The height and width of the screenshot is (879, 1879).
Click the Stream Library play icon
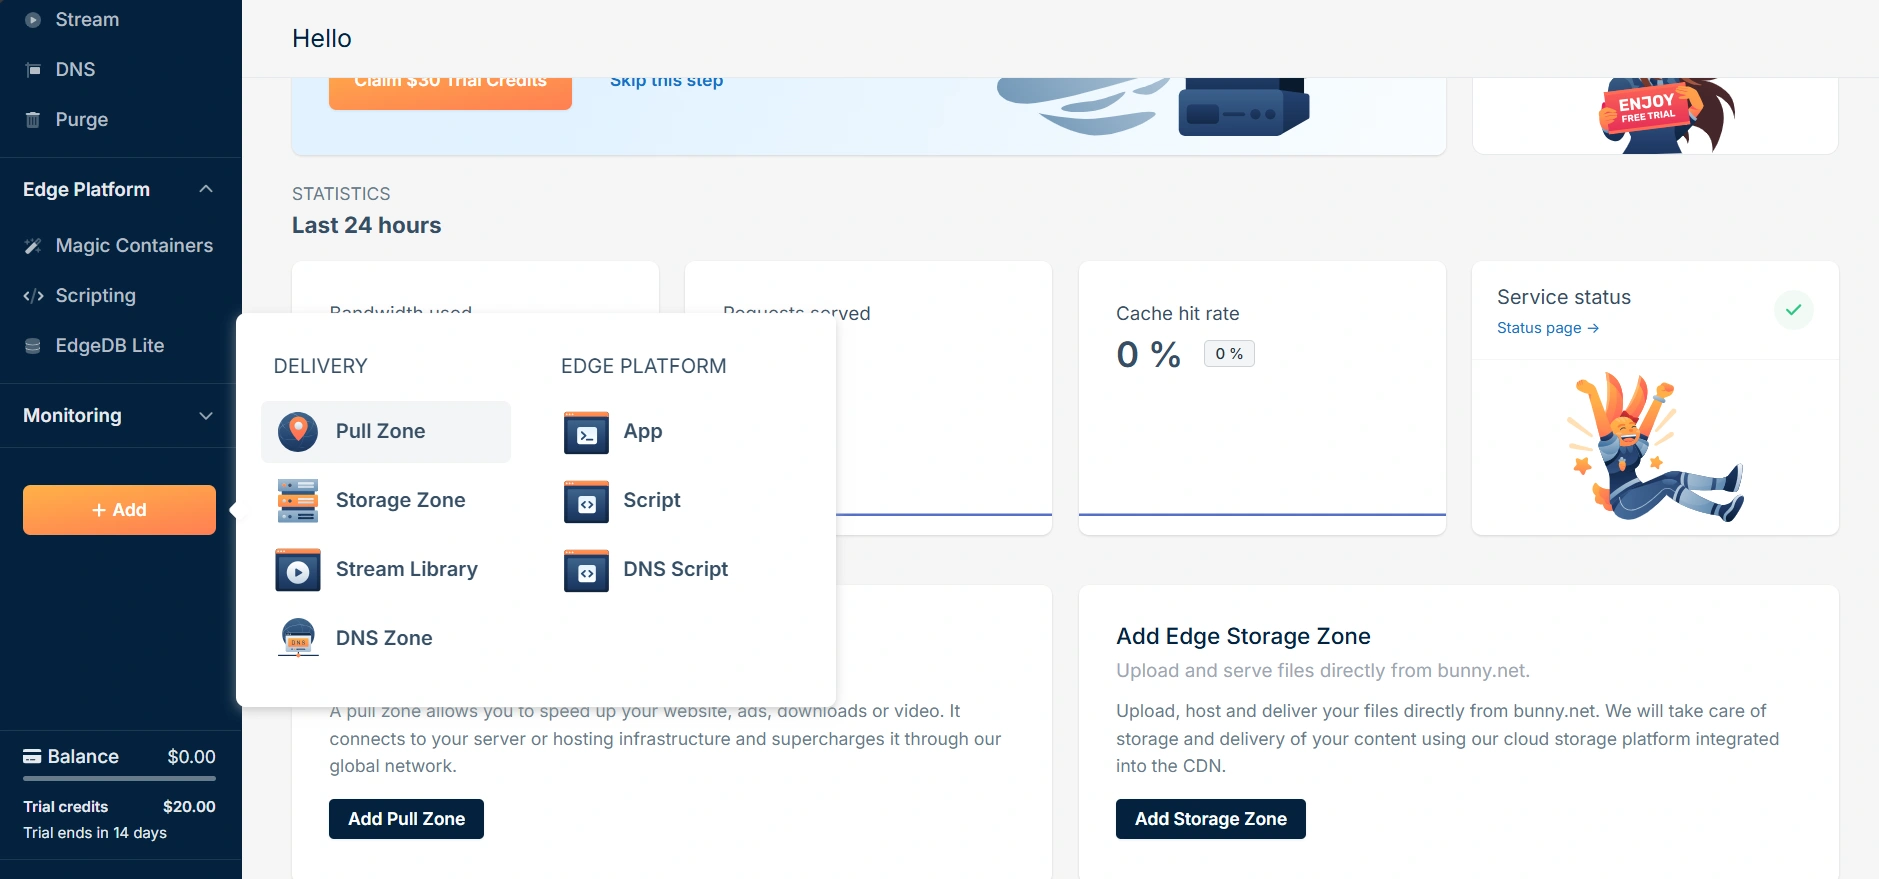point(298,570)
